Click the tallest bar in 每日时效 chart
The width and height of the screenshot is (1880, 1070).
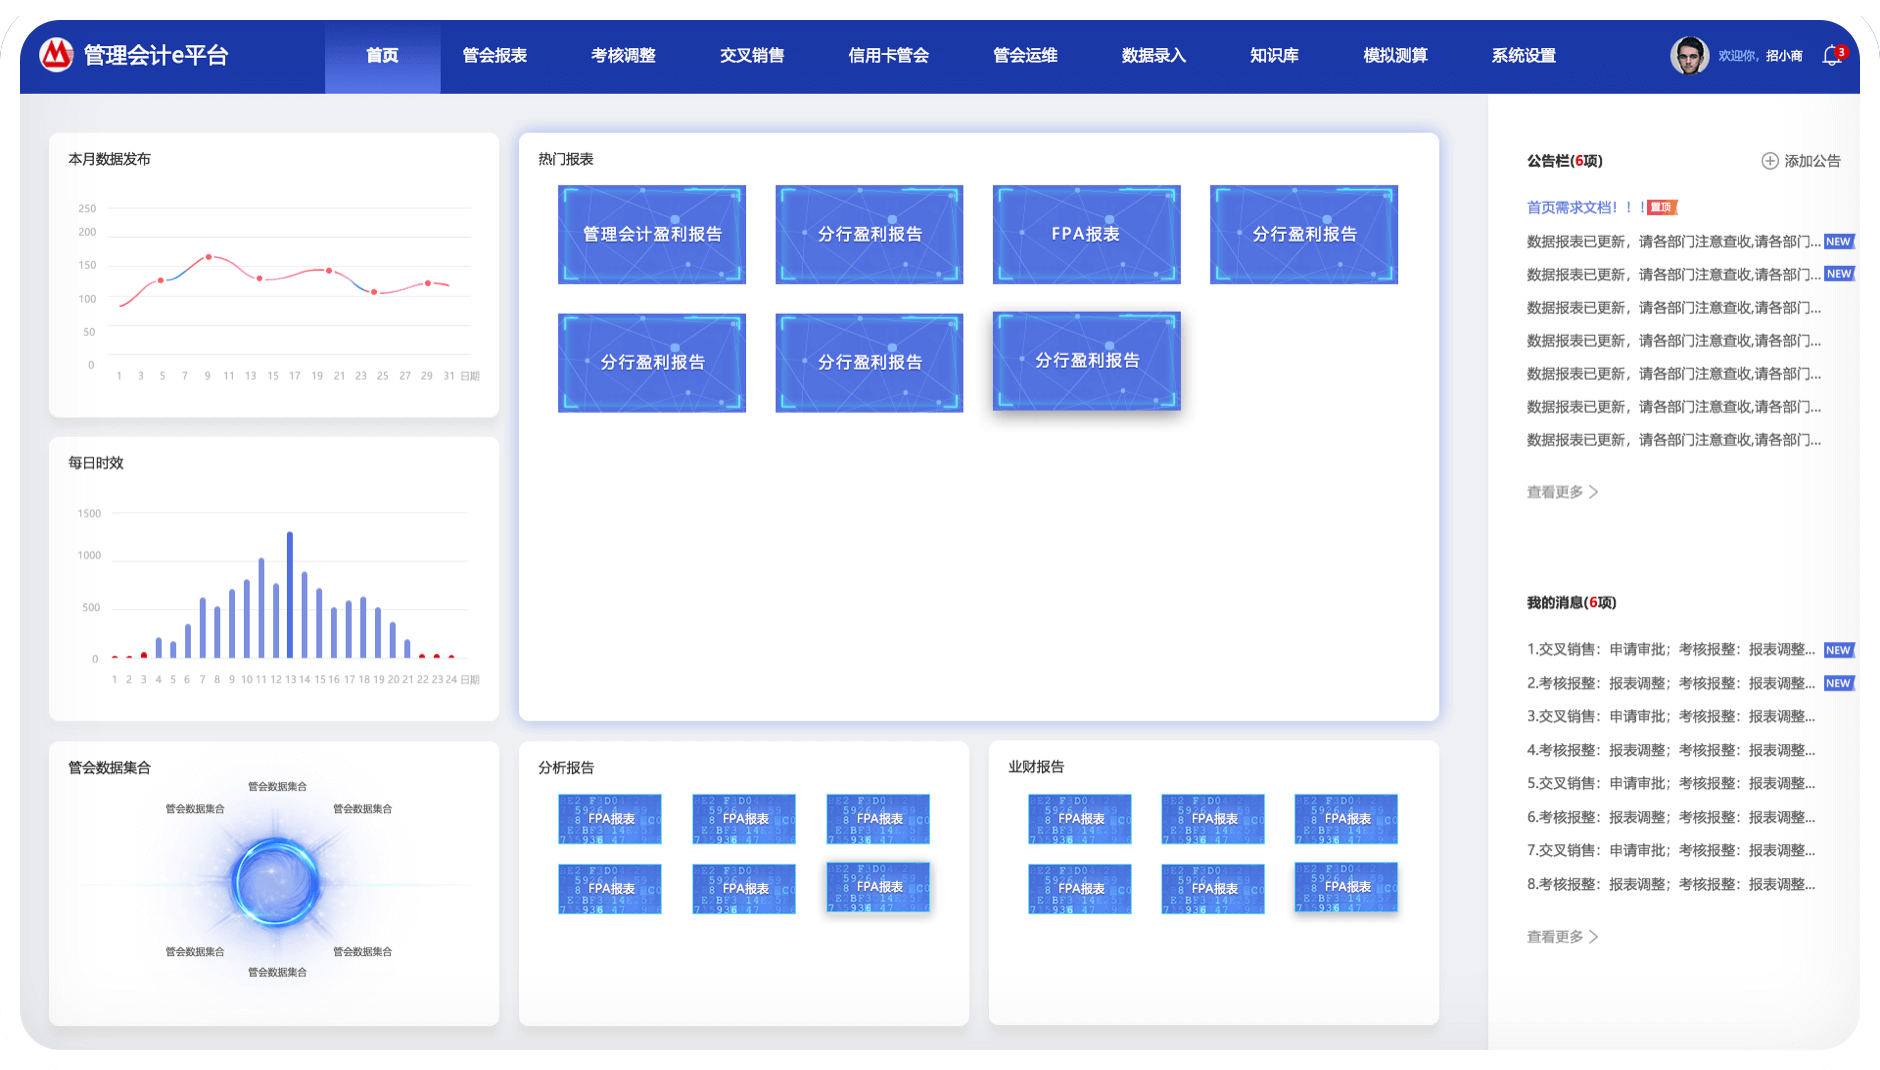coord(290,594)
